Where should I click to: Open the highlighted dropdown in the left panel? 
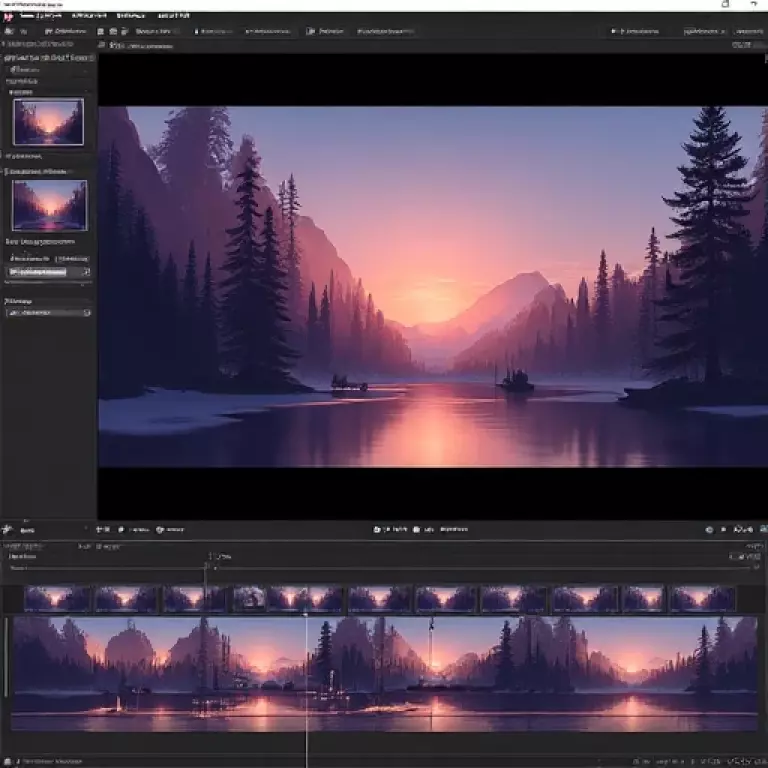pyautogui.click(x=49, y=271)
